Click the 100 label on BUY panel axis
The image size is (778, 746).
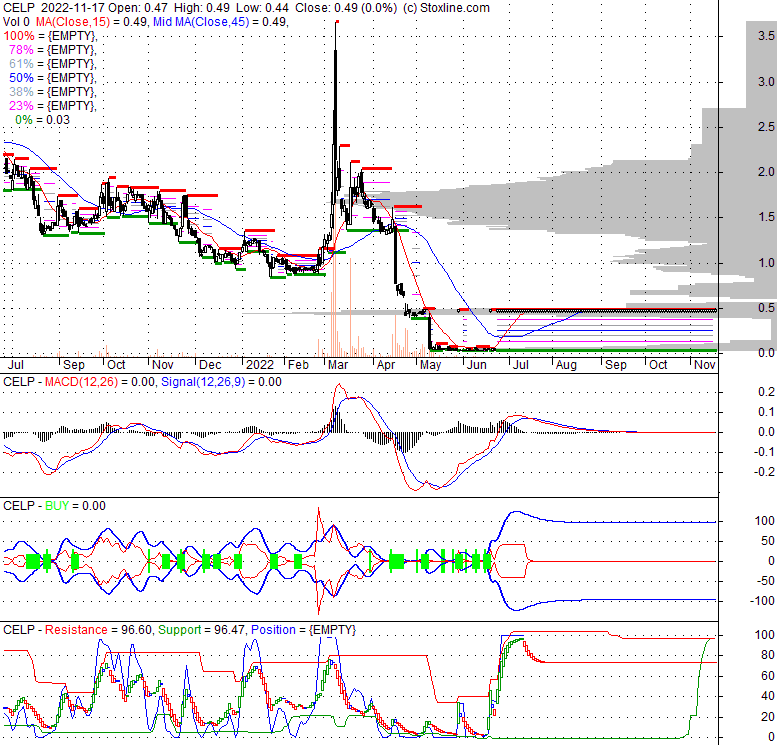coord(765,520)
